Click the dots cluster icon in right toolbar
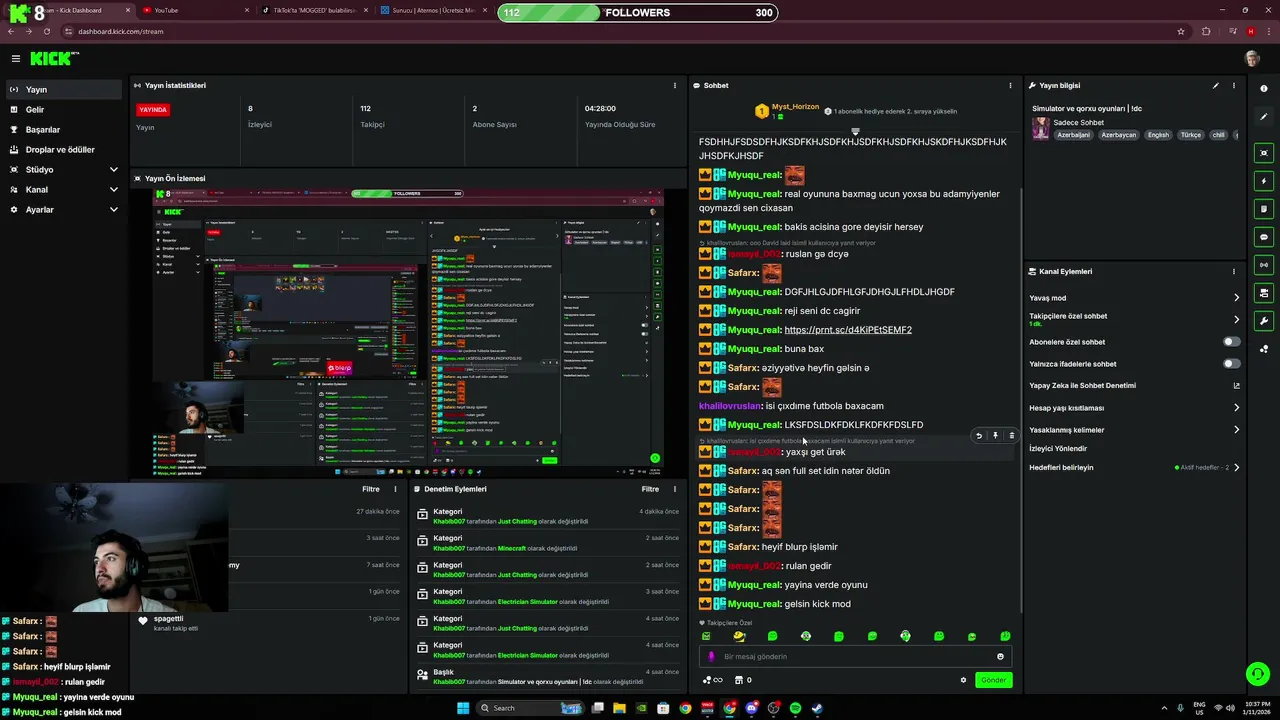 (1264, 349)
